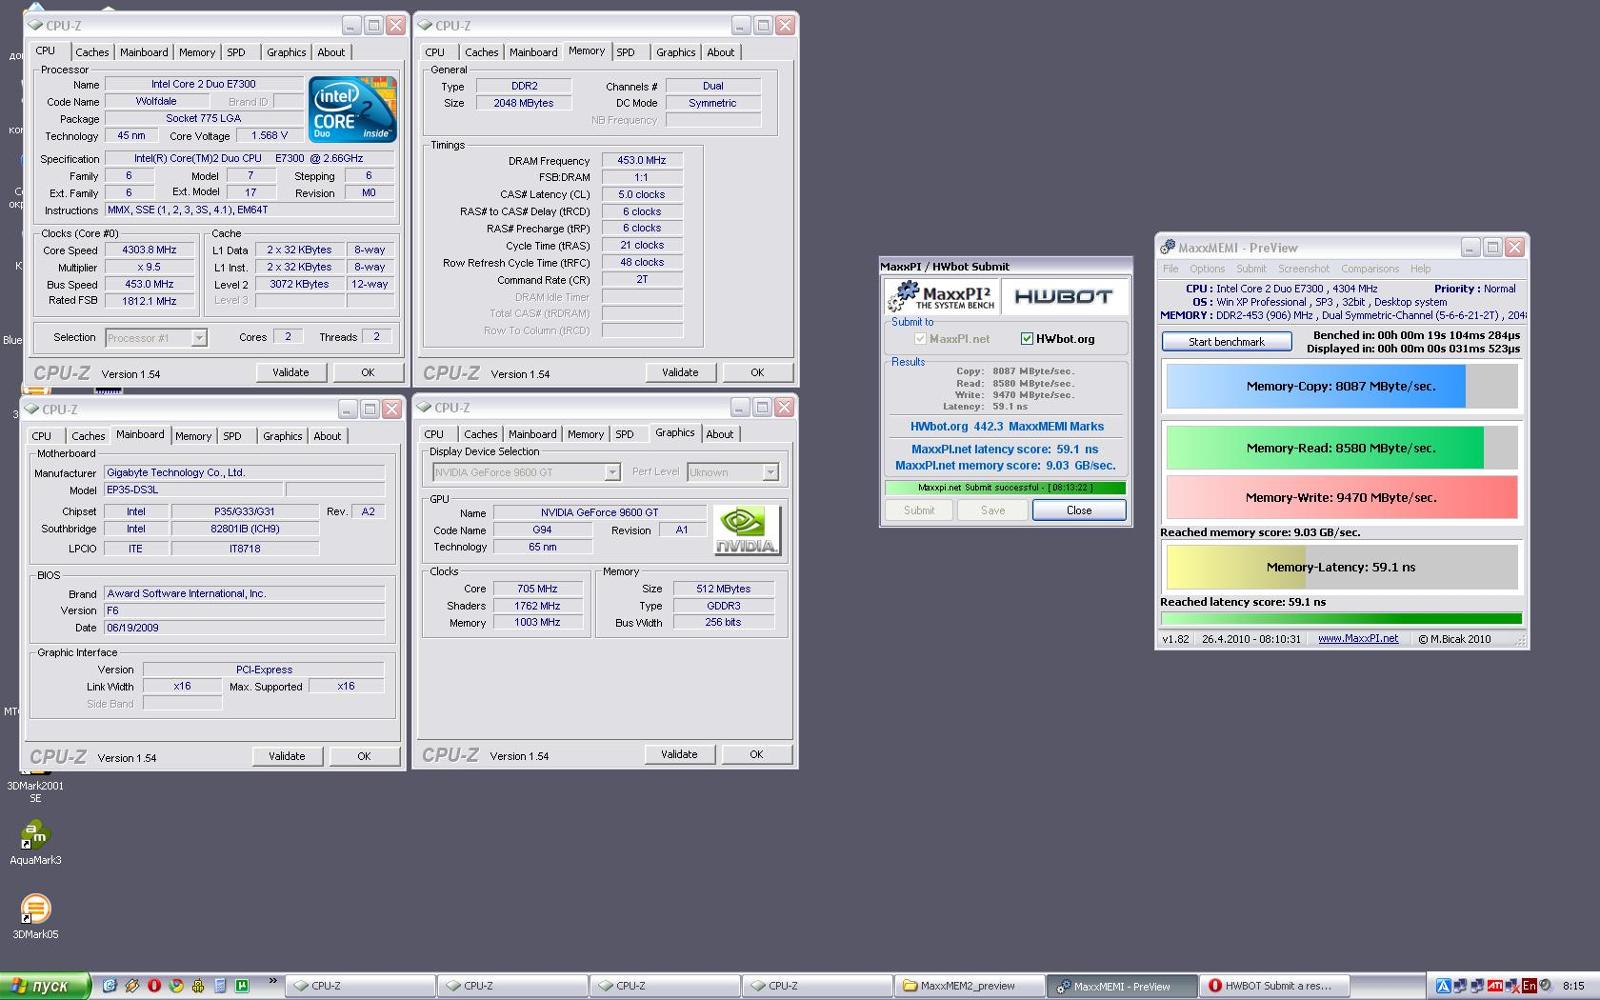Viewport: 1600px width, 1000px height.
Task: Click the Save button in HWbot Submit
Action: coord(993,510)
